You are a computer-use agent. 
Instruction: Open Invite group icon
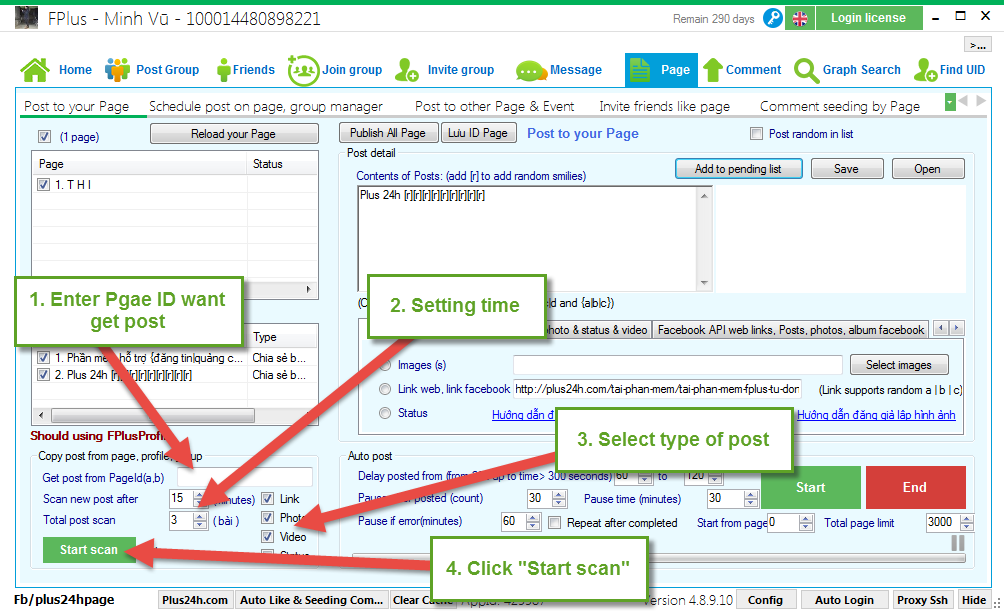point(407,70)
